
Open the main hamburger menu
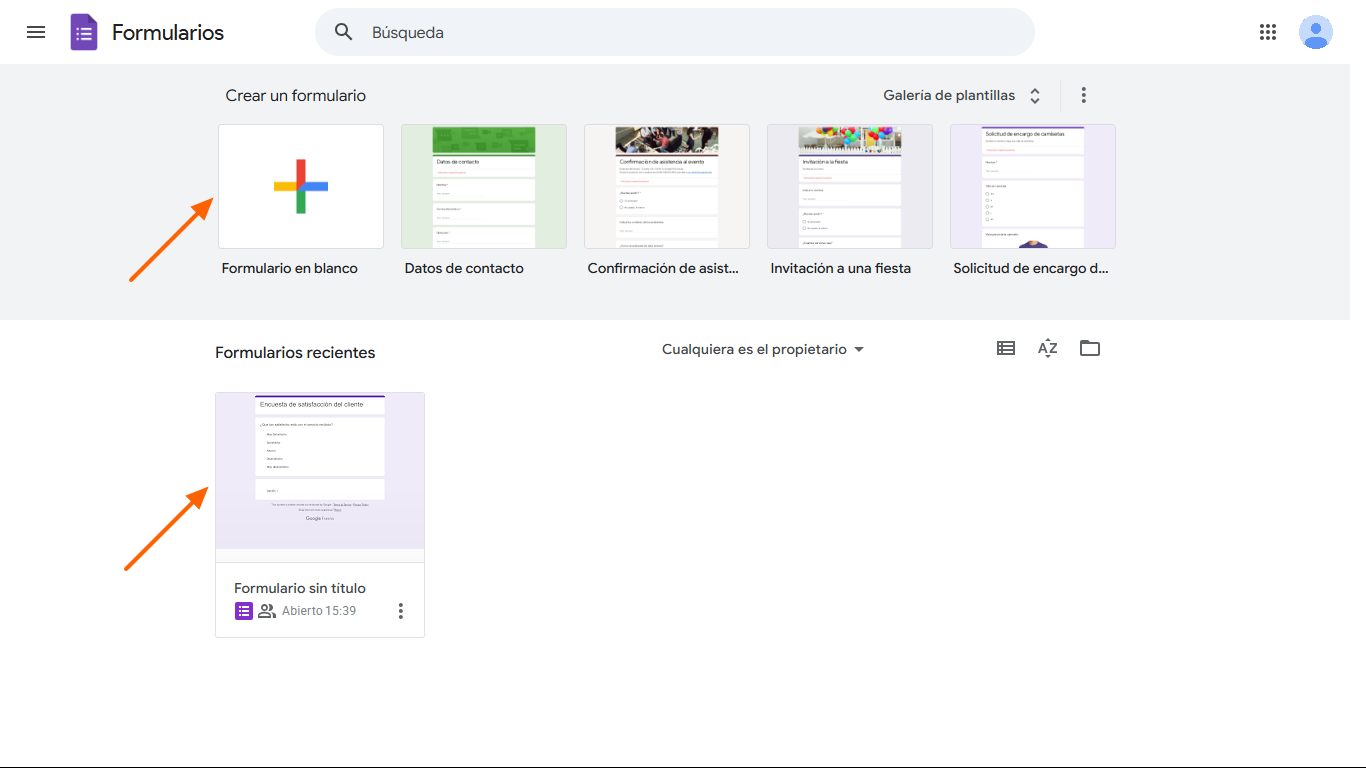pos(36,32)
